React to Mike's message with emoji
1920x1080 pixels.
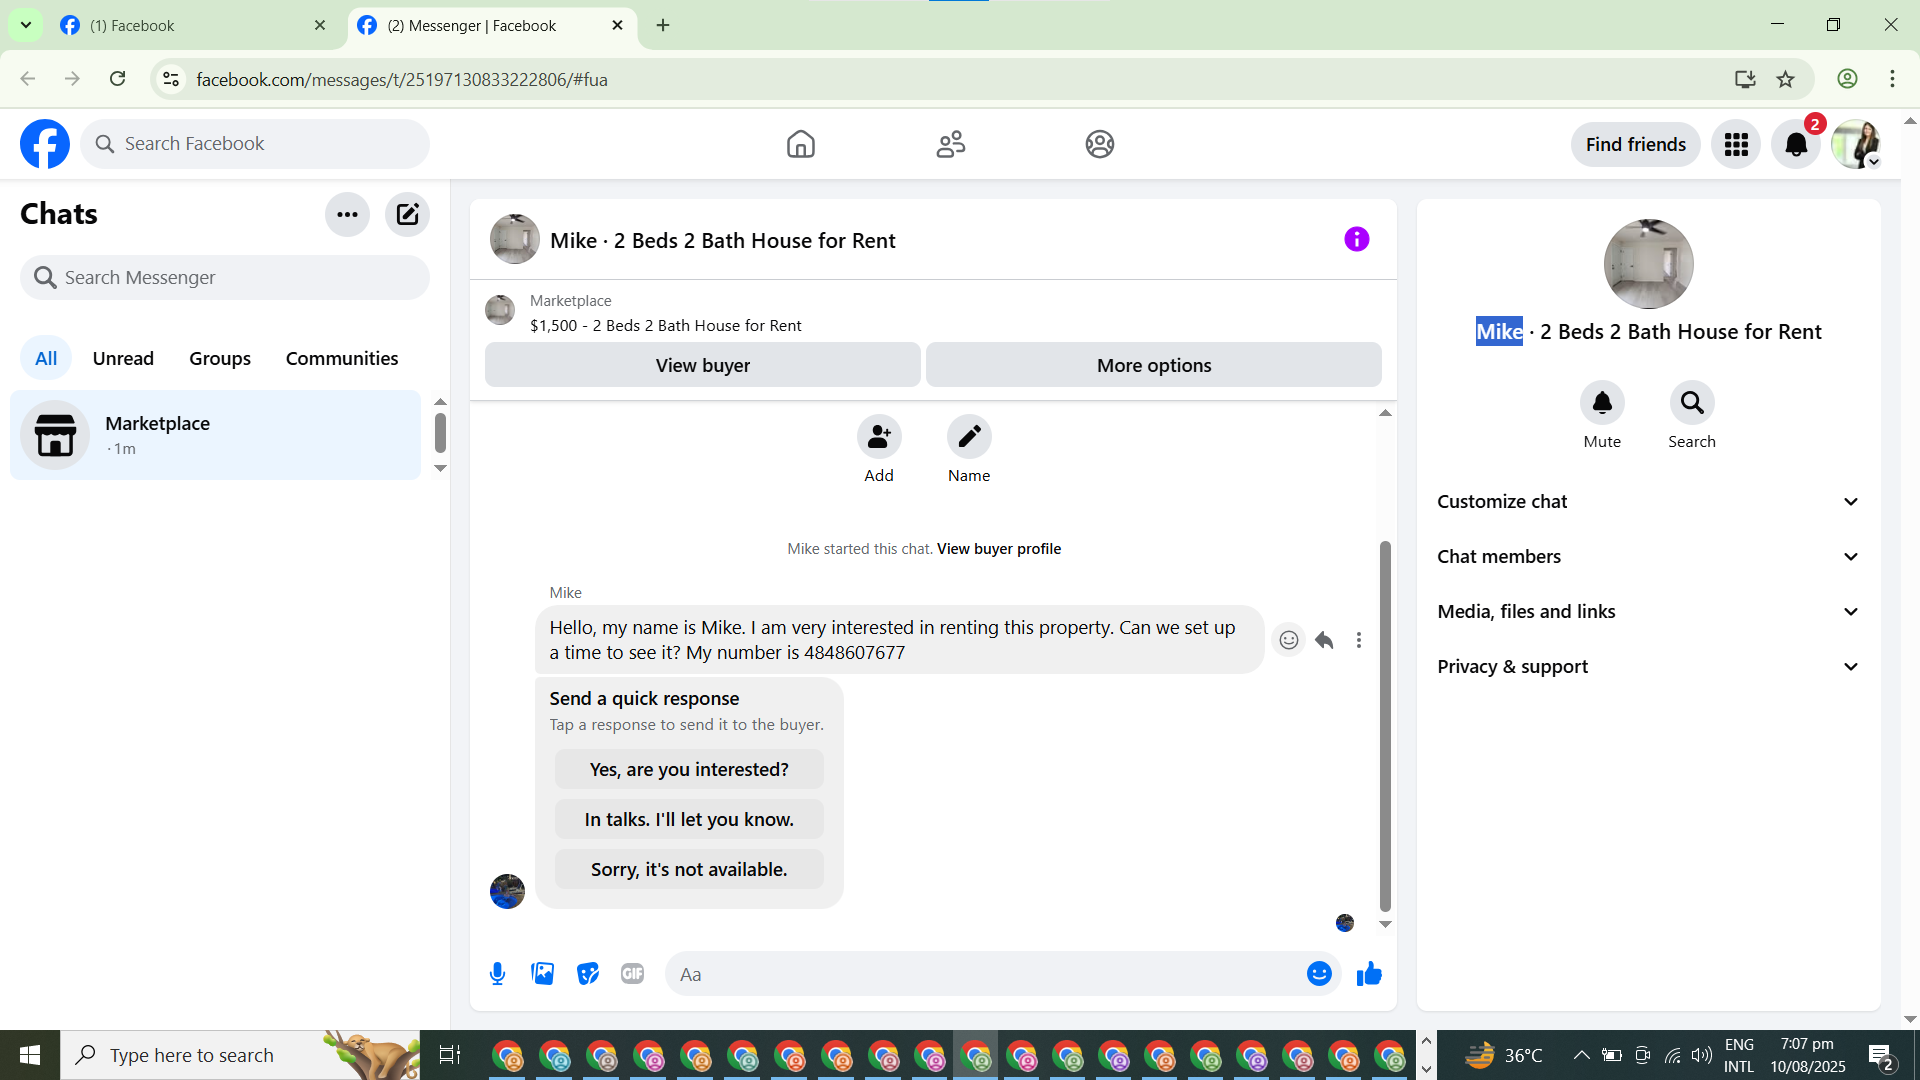pyautogui.click(x=1289, y=640)
